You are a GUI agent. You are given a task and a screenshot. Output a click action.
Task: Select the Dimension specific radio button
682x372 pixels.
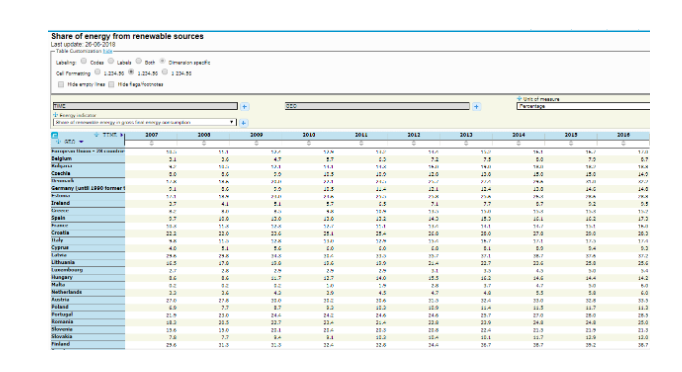tap(162, 61)
